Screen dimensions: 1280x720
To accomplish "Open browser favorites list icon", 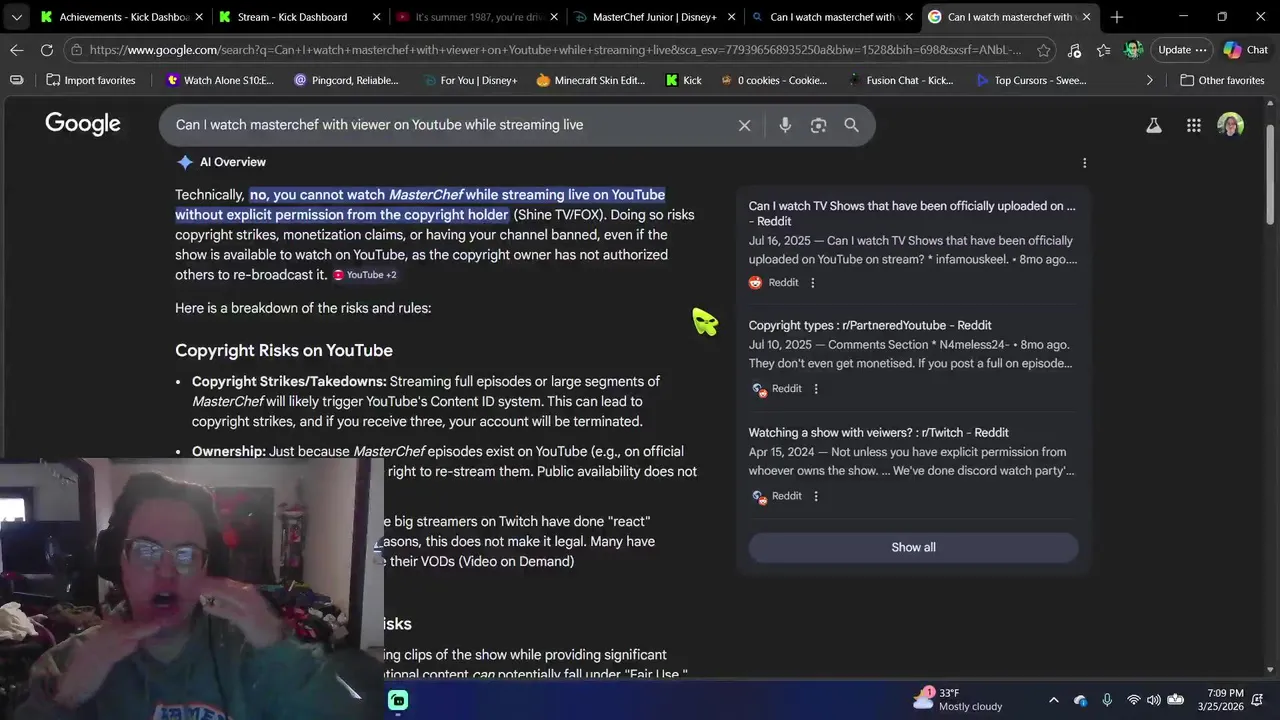I will pos(1103,50).
